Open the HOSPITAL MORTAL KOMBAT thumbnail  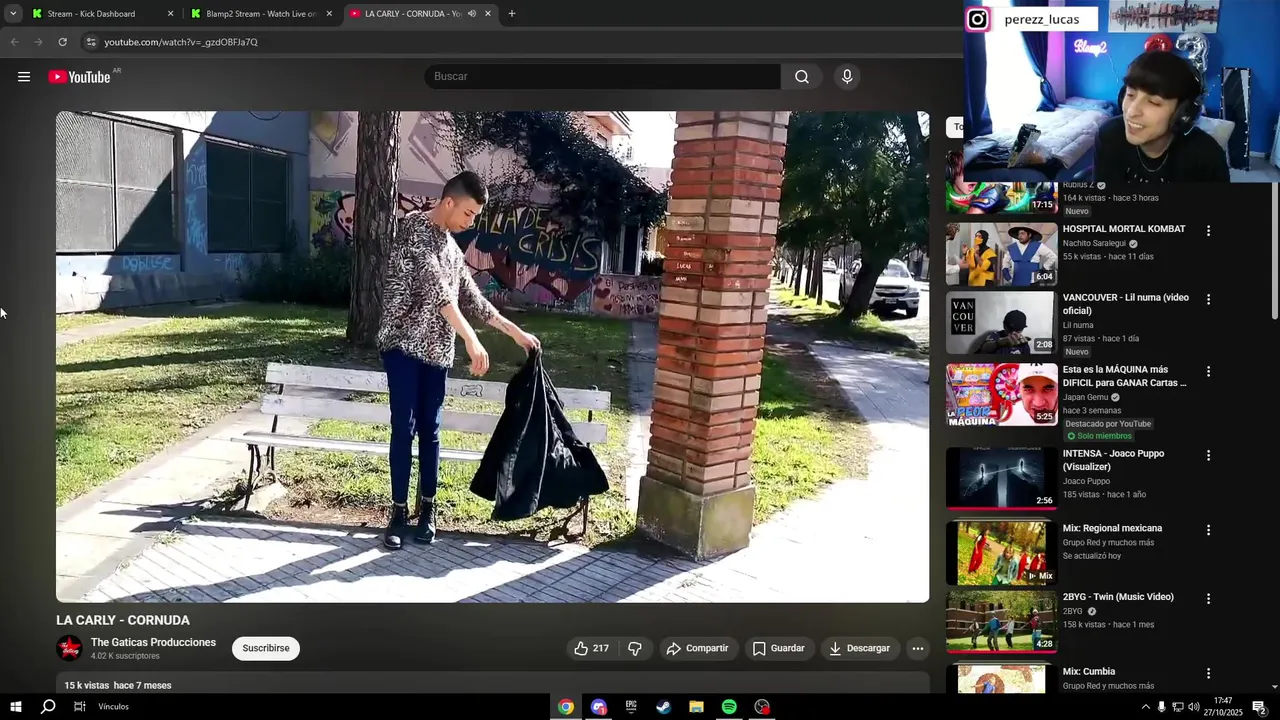tap(1001, 254)
